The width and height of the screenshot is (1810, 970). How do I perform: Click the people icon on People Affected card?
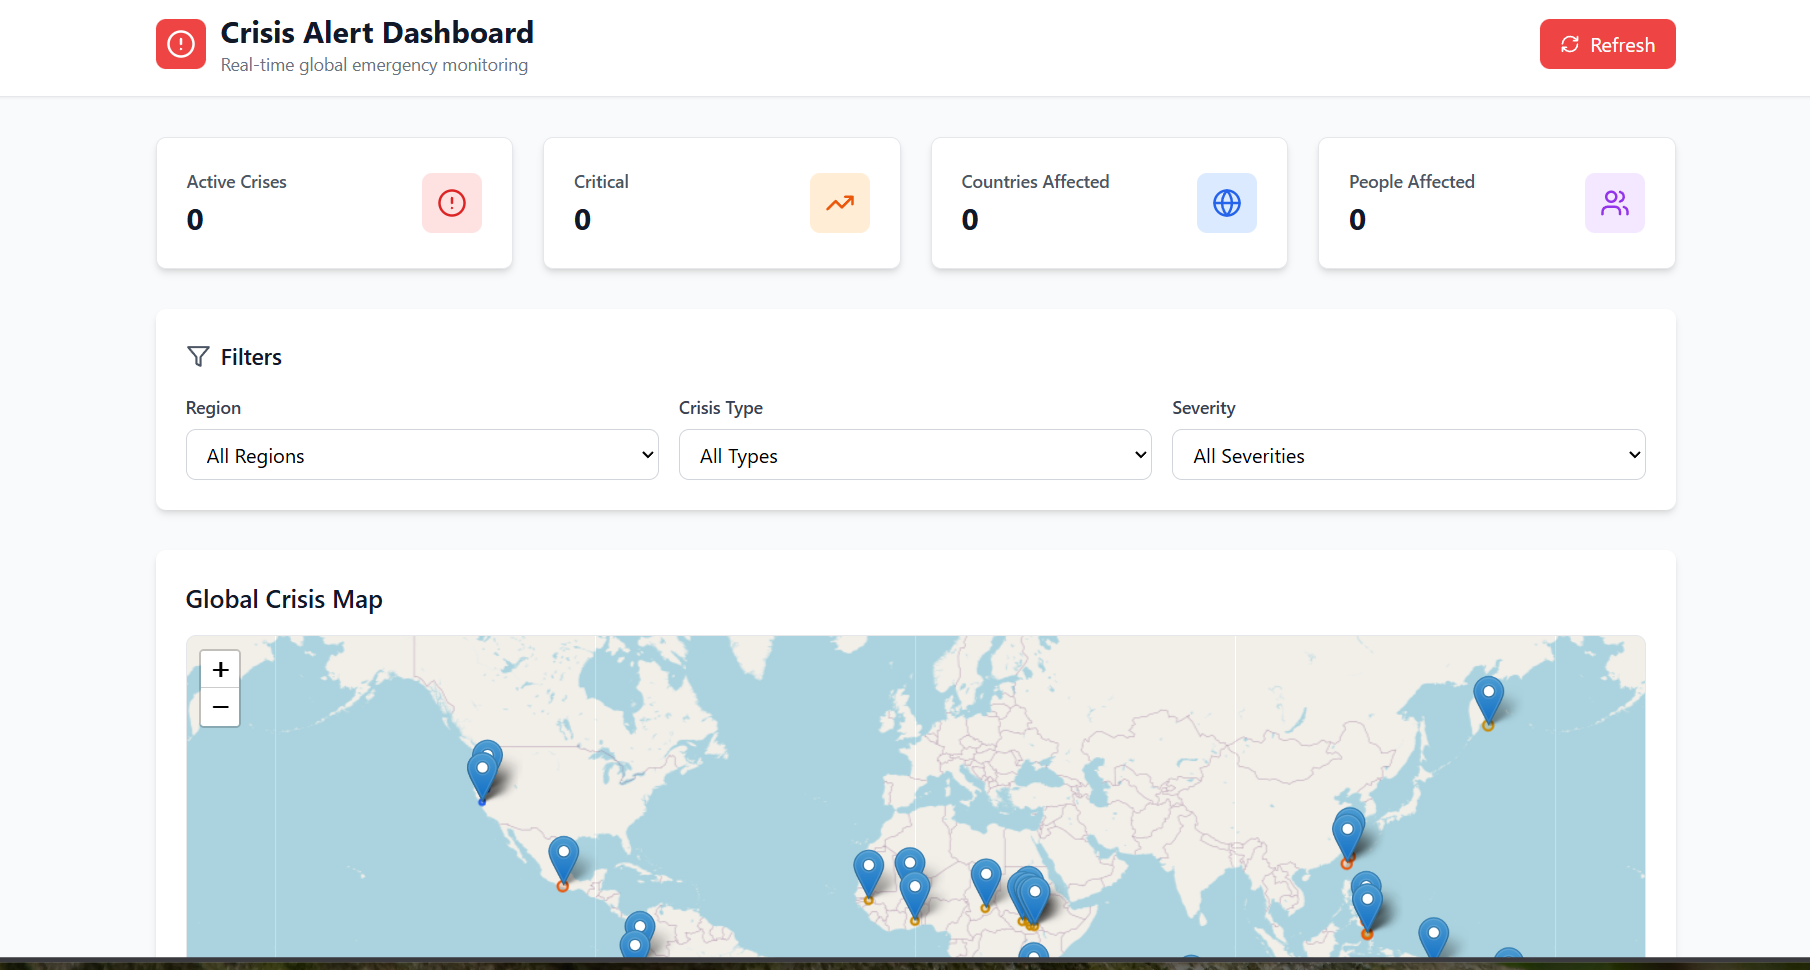1614,203
